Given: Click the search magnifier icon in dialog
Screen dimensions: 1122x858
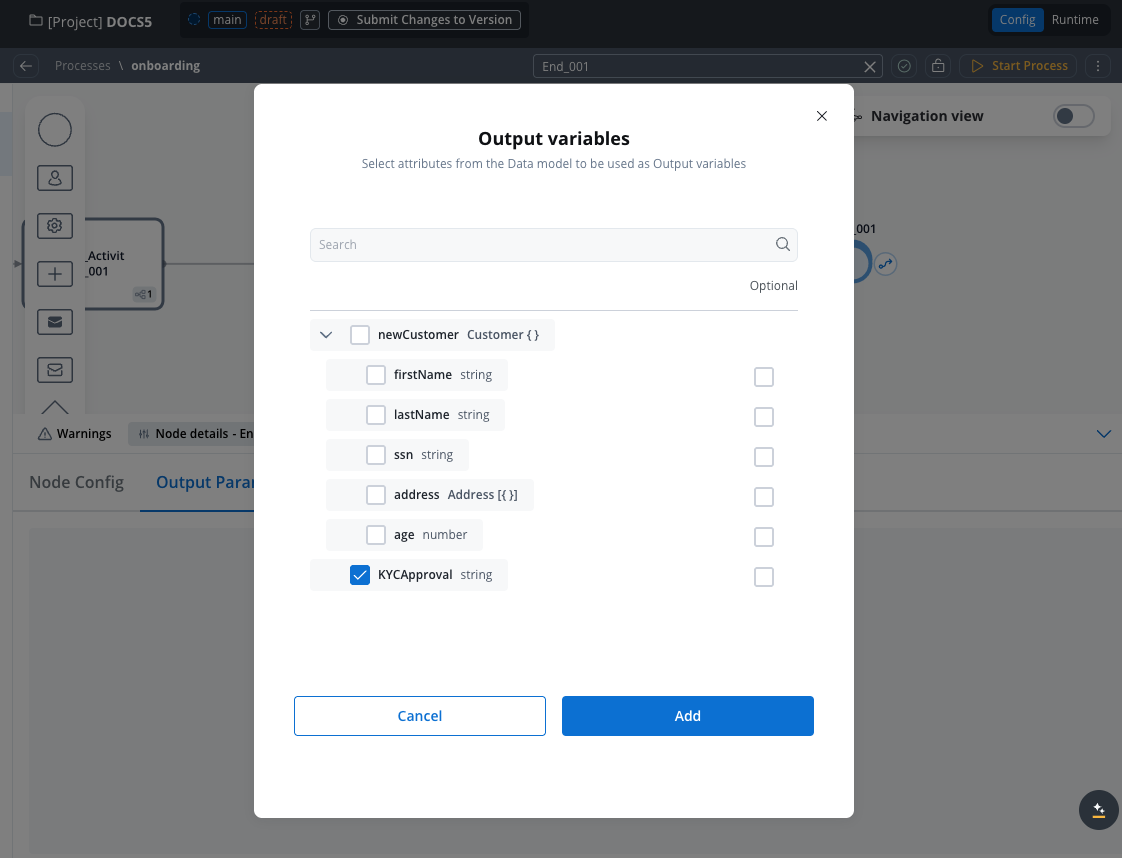Looking at the screenshot, I should [x=783, y=245].
